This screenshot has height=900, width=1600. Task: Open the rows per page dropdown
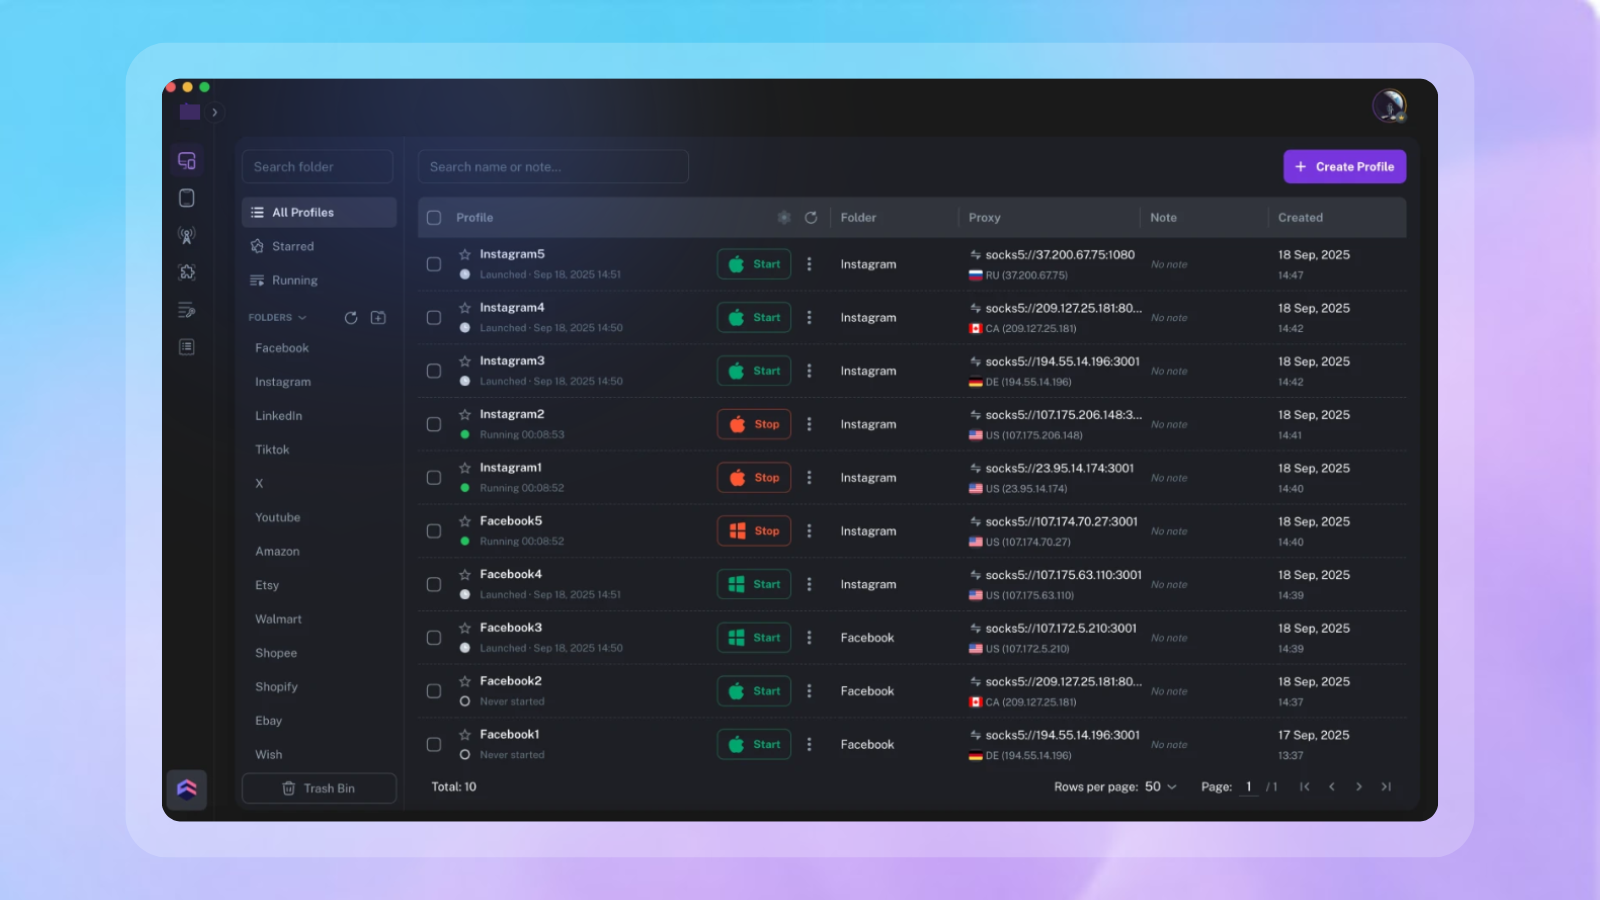point(1160,787)
